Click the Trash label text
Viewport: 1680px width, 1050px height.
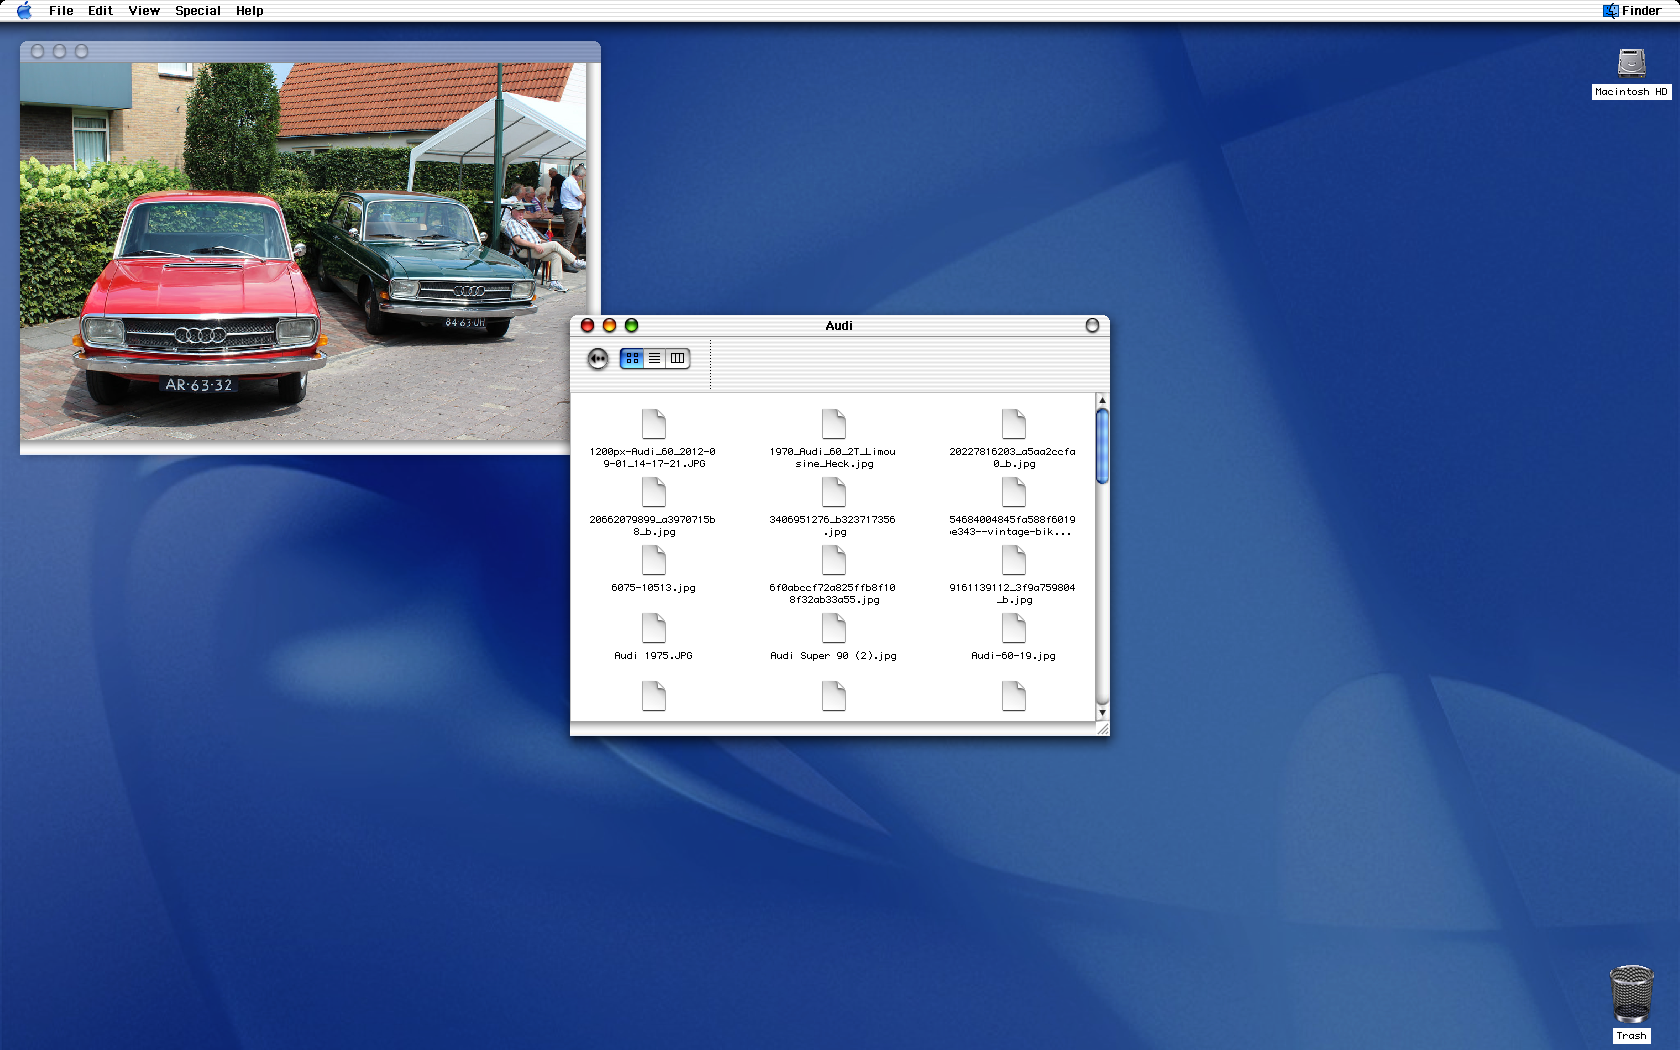(x=1631, y=1036)
